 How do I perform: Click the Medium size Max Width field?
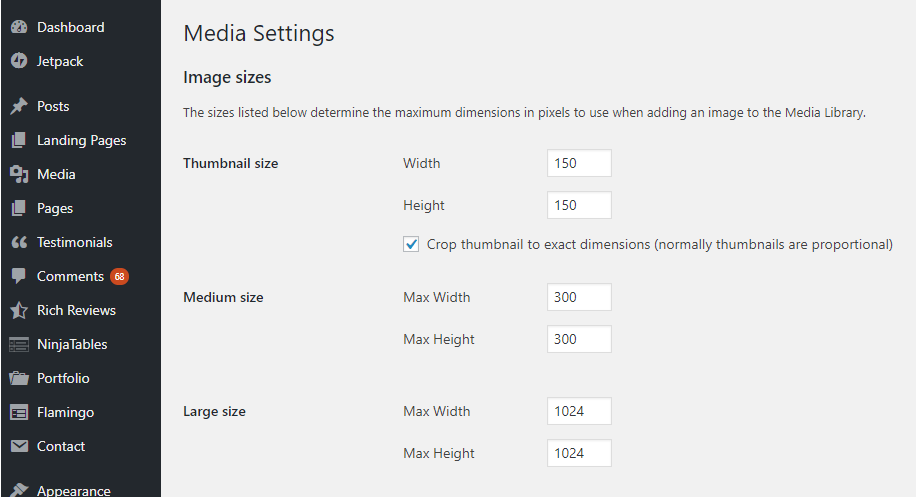click(579, 297)
